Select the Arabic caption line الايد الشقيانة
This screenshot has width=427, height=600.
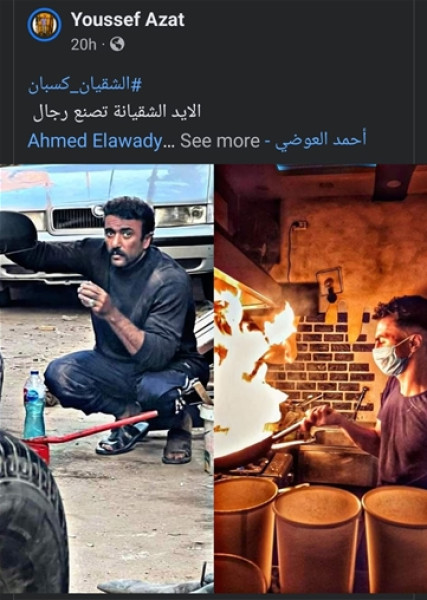click(x=117, y=112)
